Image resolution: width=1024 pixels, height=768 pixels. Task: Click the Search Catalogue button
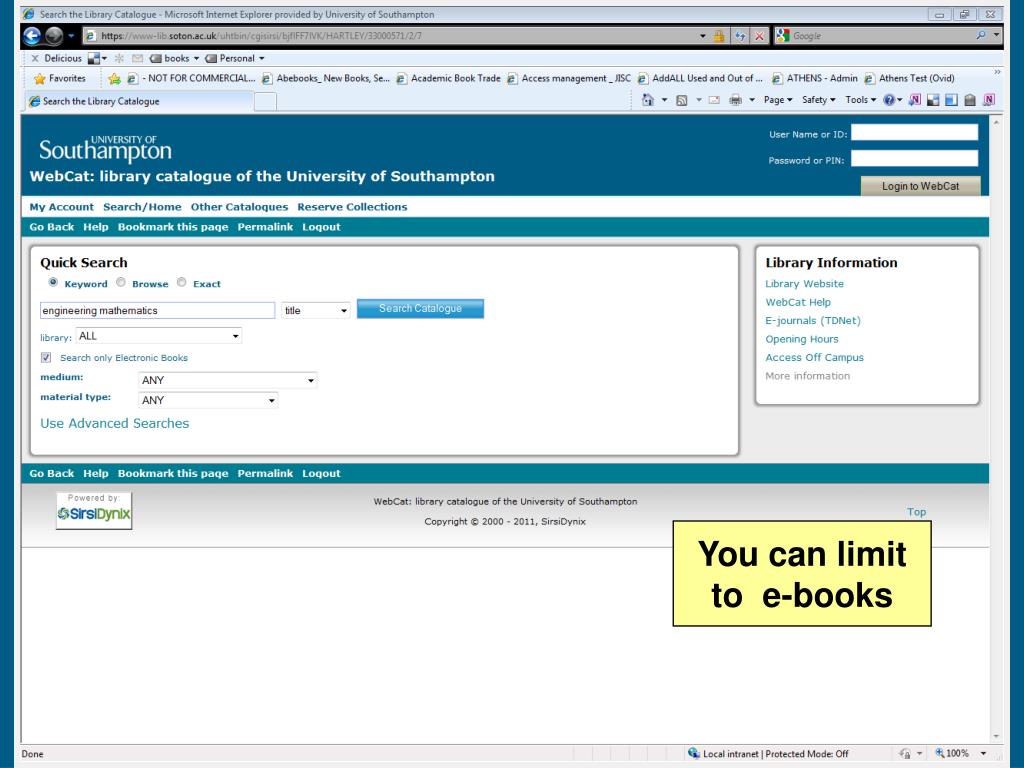click(421, 308)
